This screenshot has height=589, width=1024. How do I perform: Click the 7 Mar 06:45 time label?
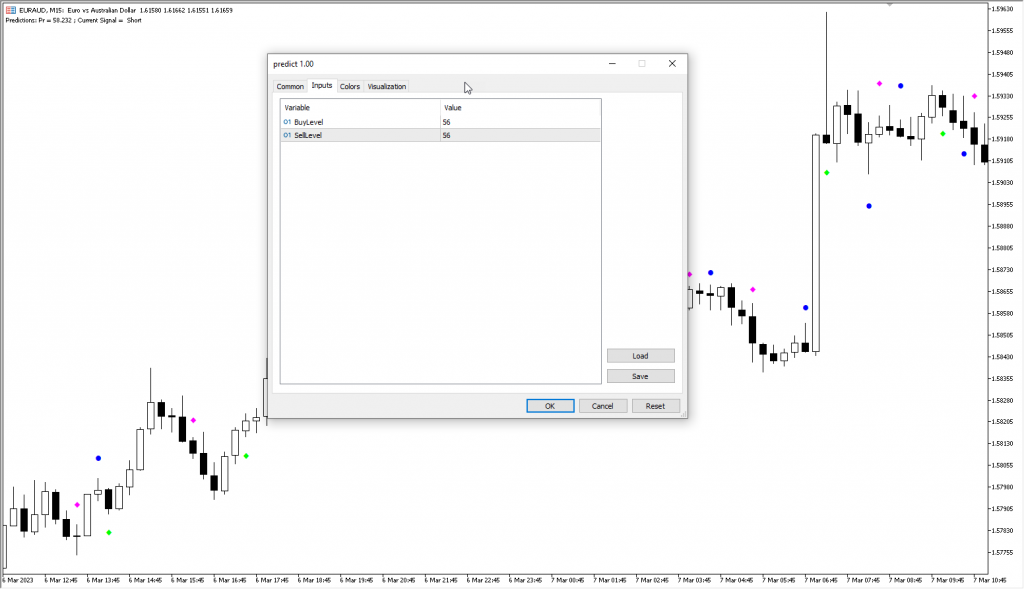click(x=821, y=580)
